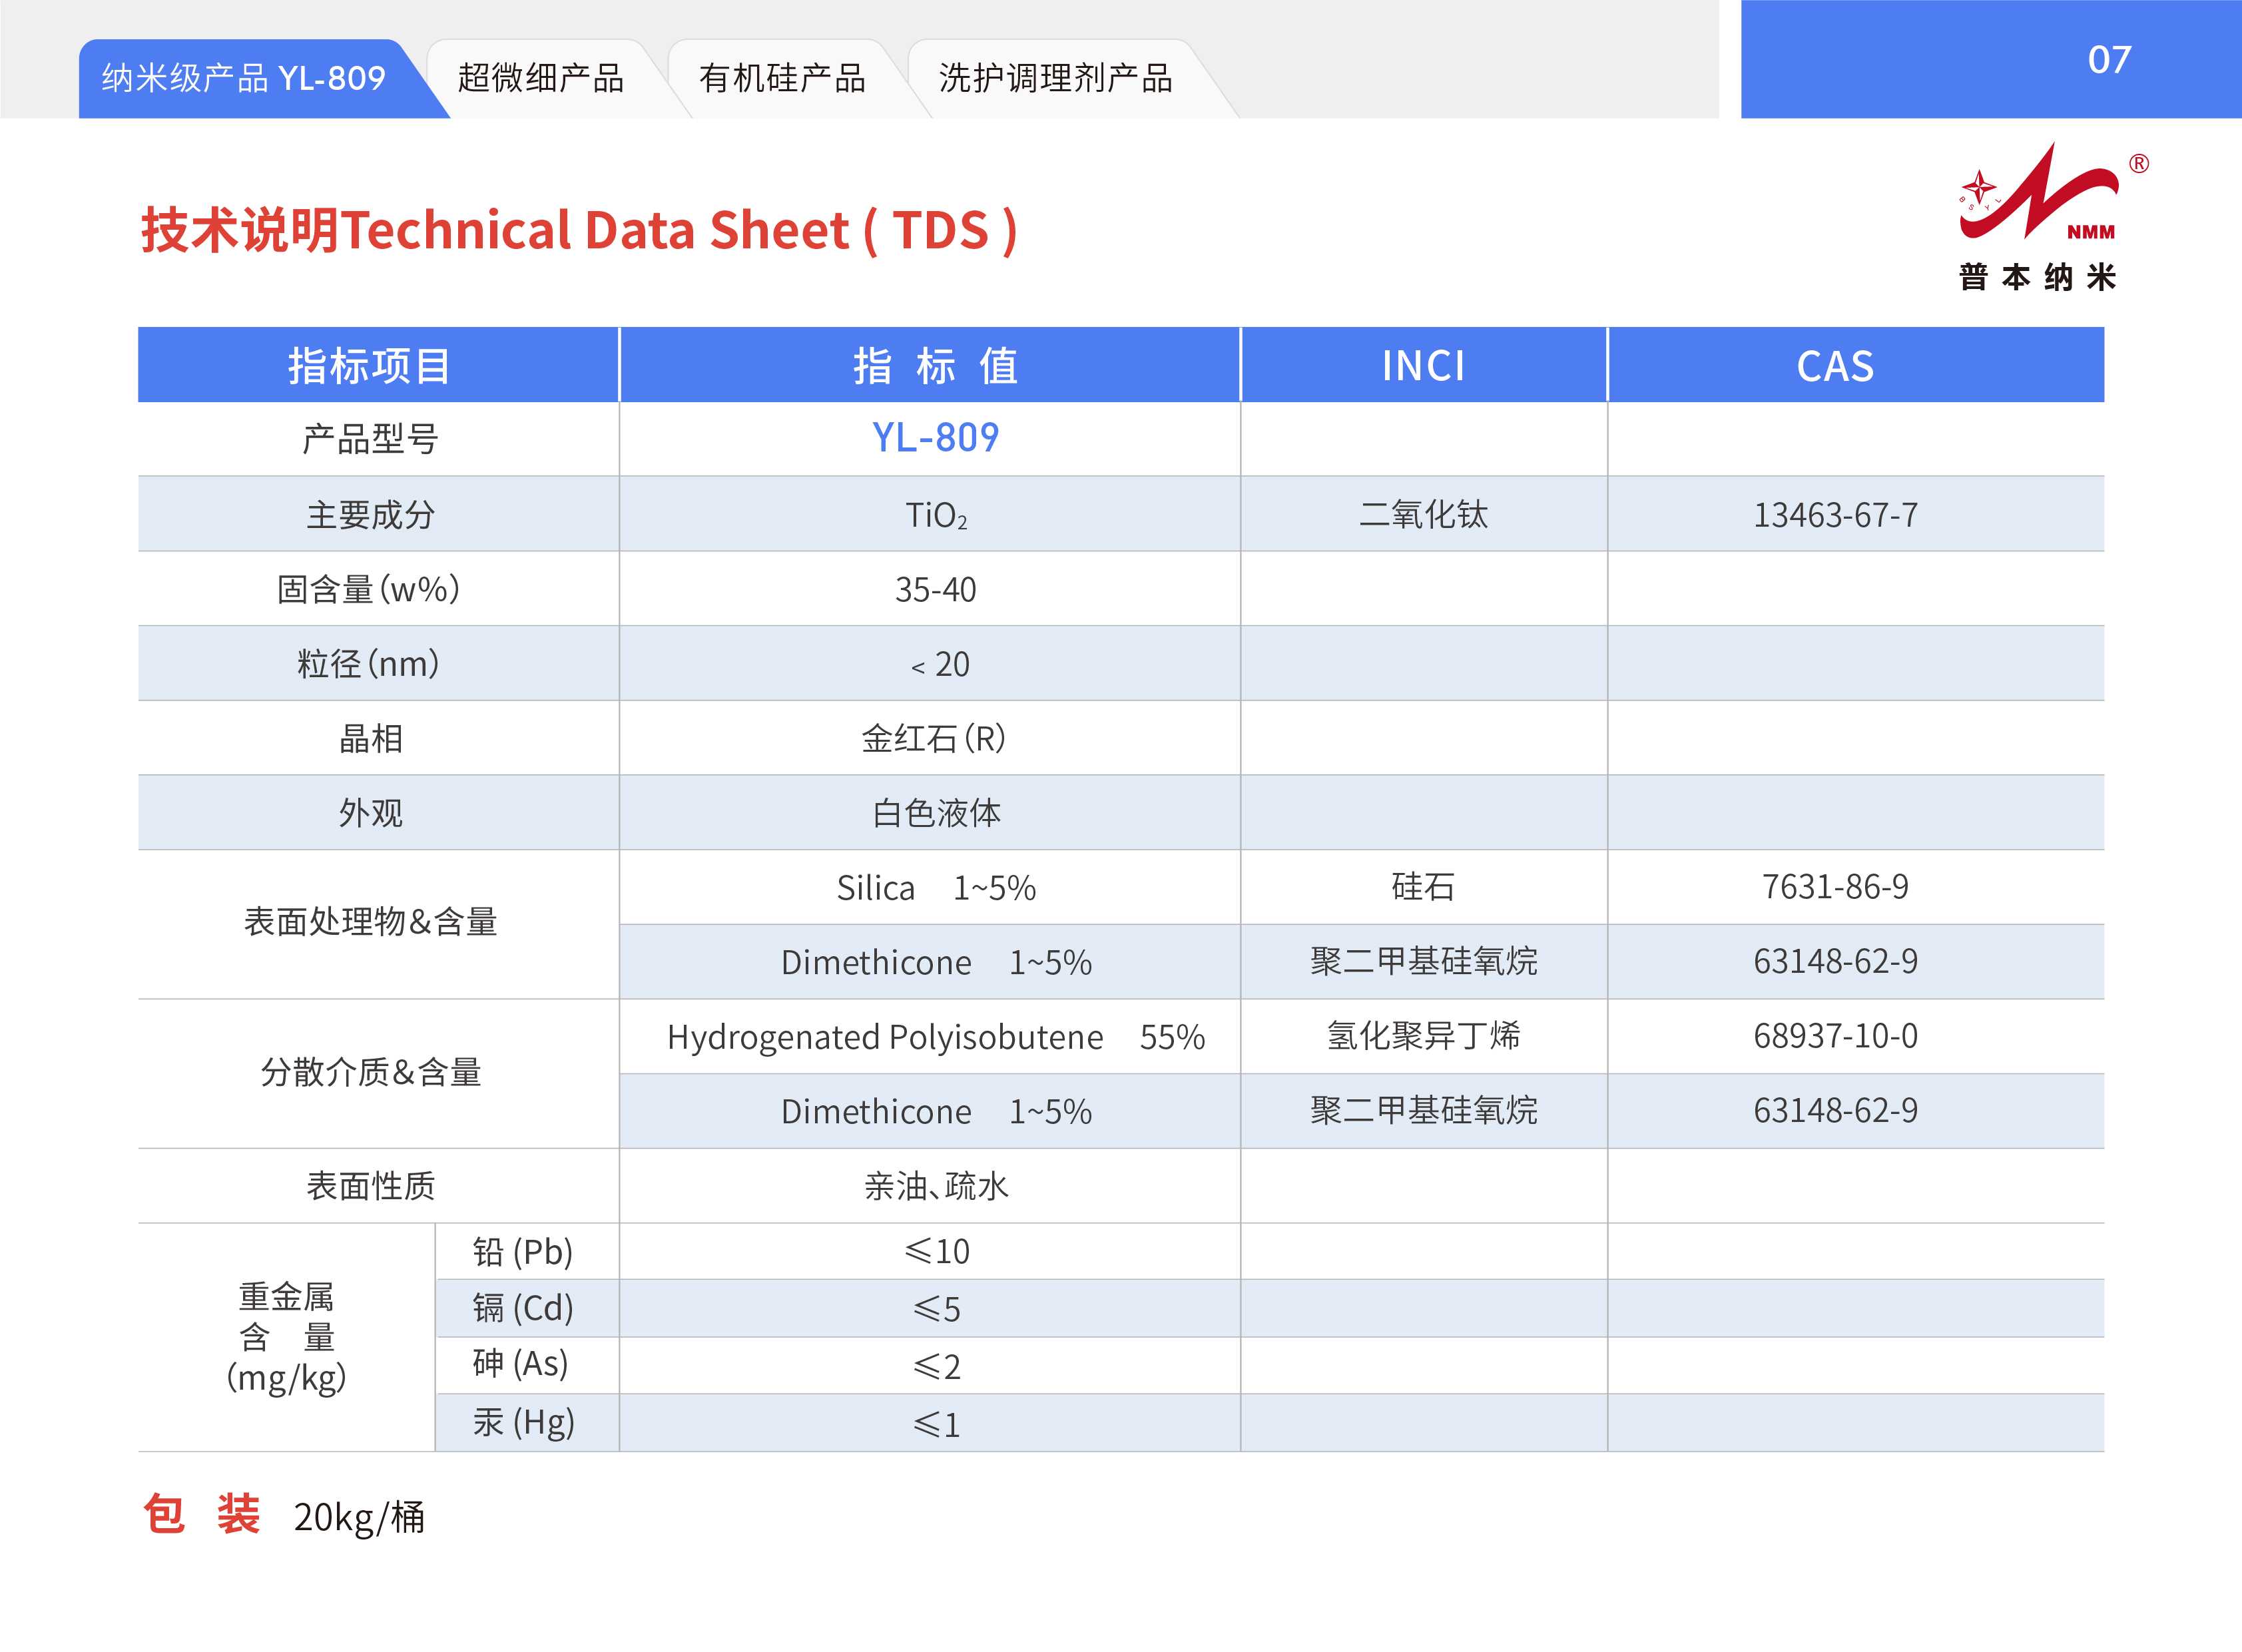Click CAS number 68937-10-0

click(x=1835, y=1036)
